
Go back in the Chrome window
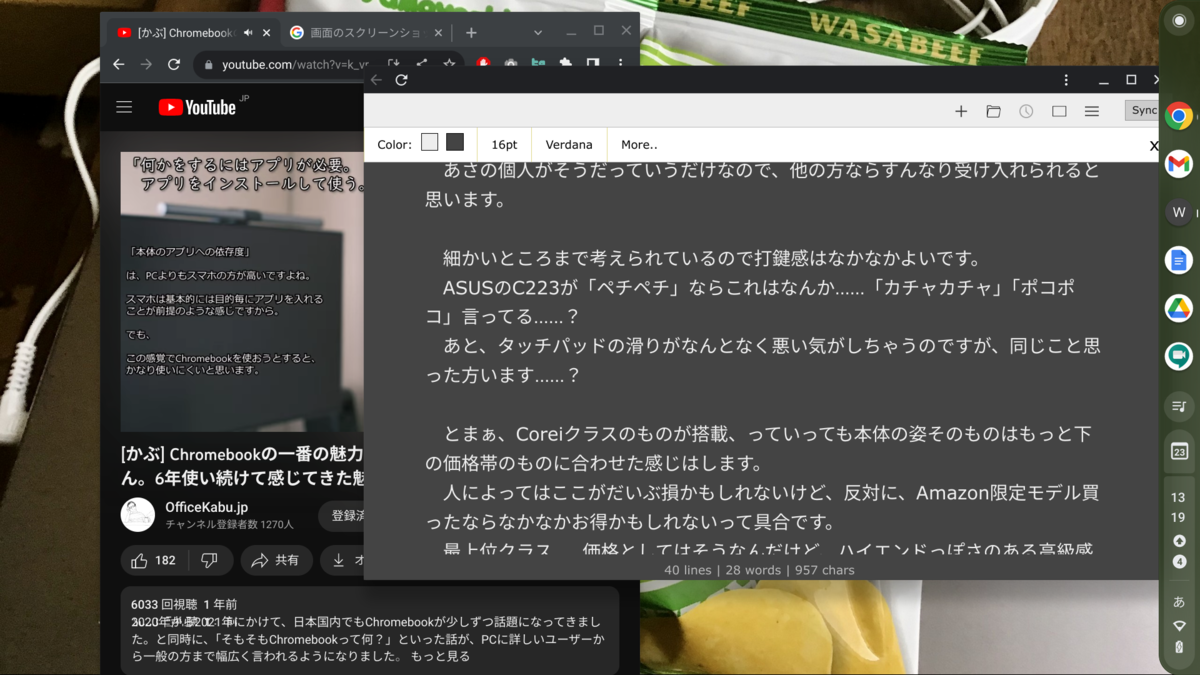119,64
